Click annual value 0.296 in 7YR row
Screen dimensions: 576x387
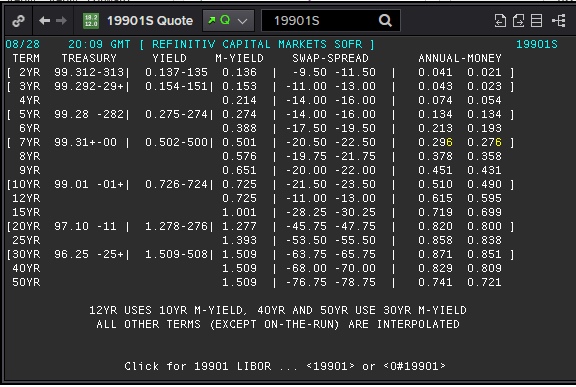tap(435, 142)
